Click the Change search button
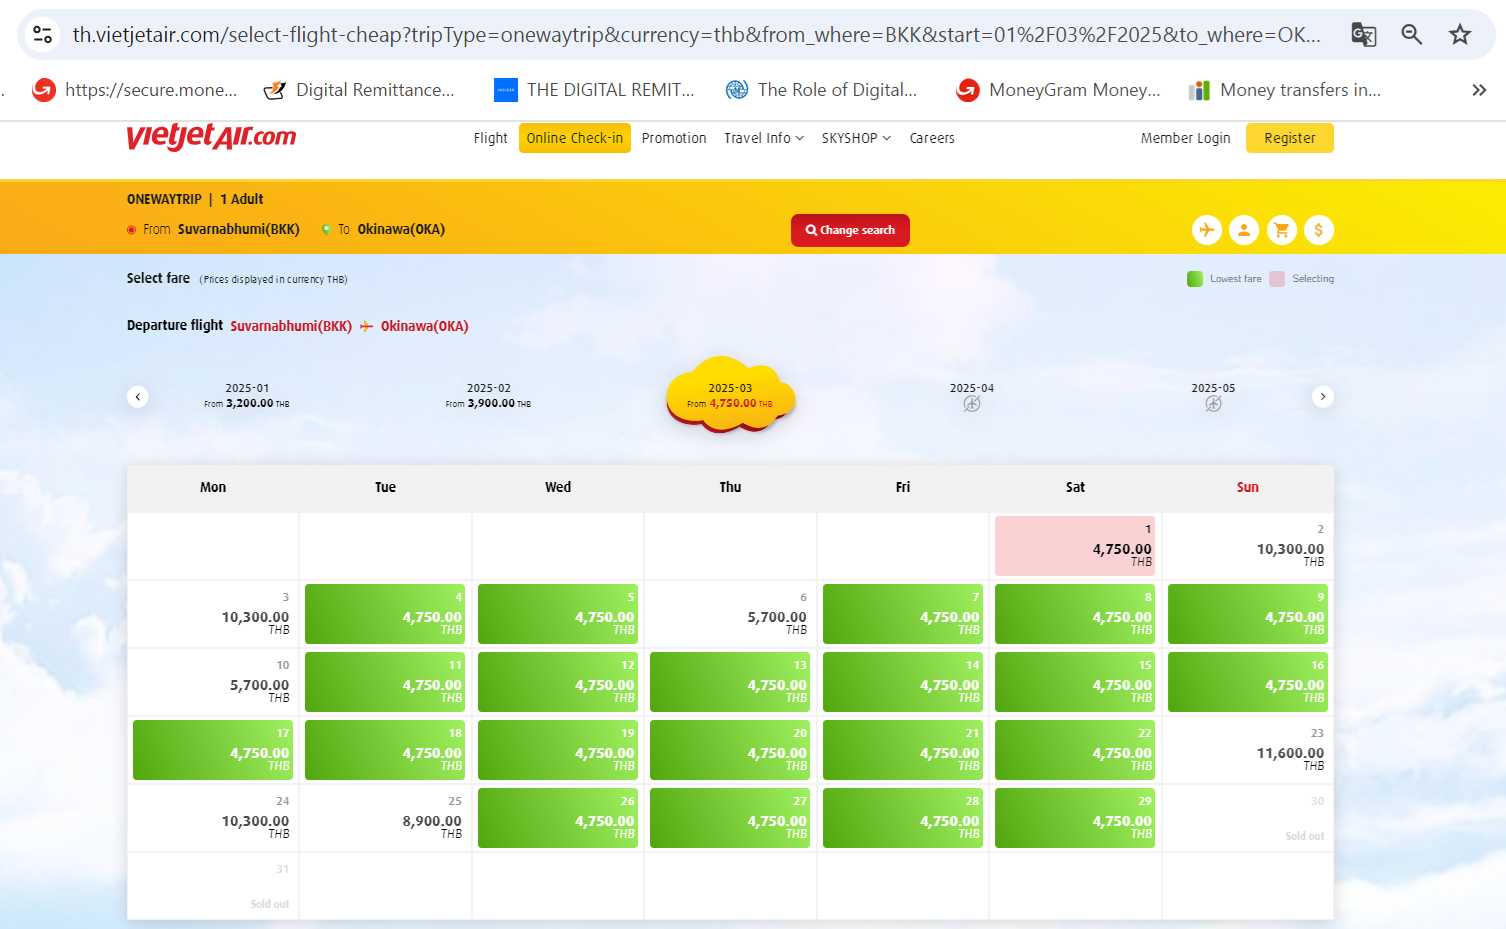The height and width of the screenshot is (929, 1506). pos(850,230)
